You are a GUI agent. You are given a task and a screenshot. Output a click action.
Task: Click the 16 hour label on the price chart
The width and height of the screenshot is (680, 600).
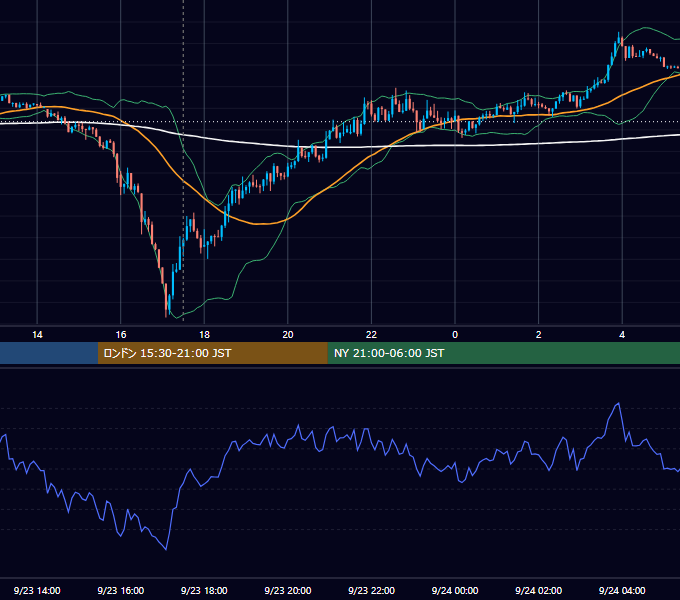point(121,335)
